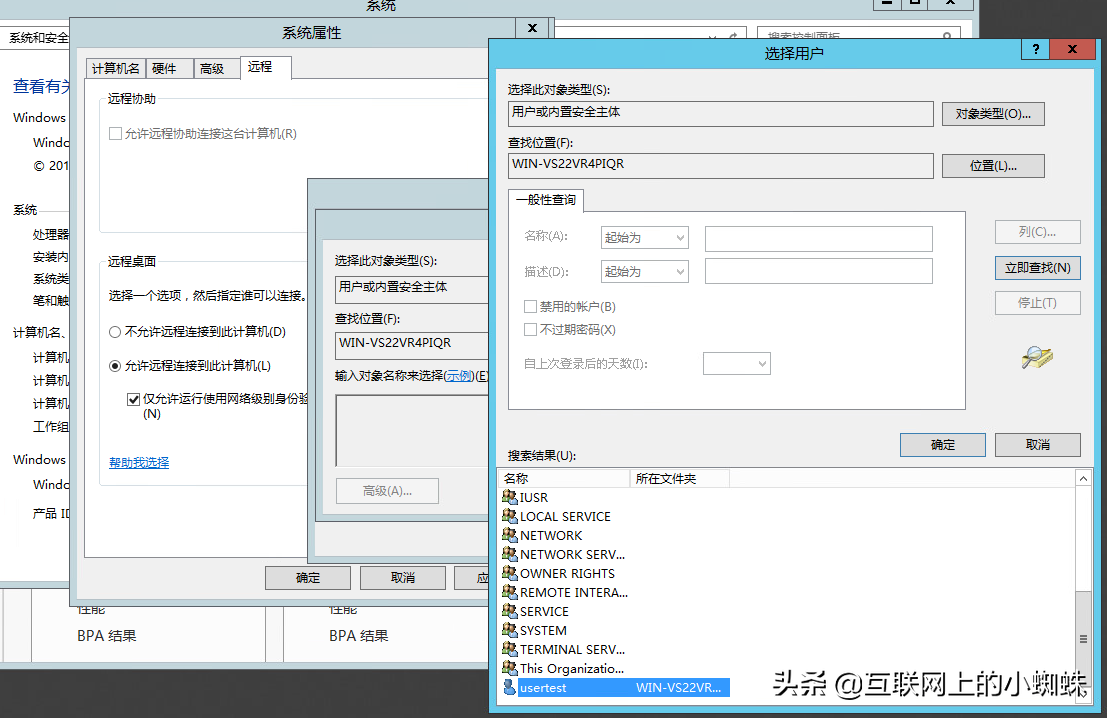
Task: Uncheck 仅允许运行使用网络级别身份验证 checkbox
Action: (133, 400)
